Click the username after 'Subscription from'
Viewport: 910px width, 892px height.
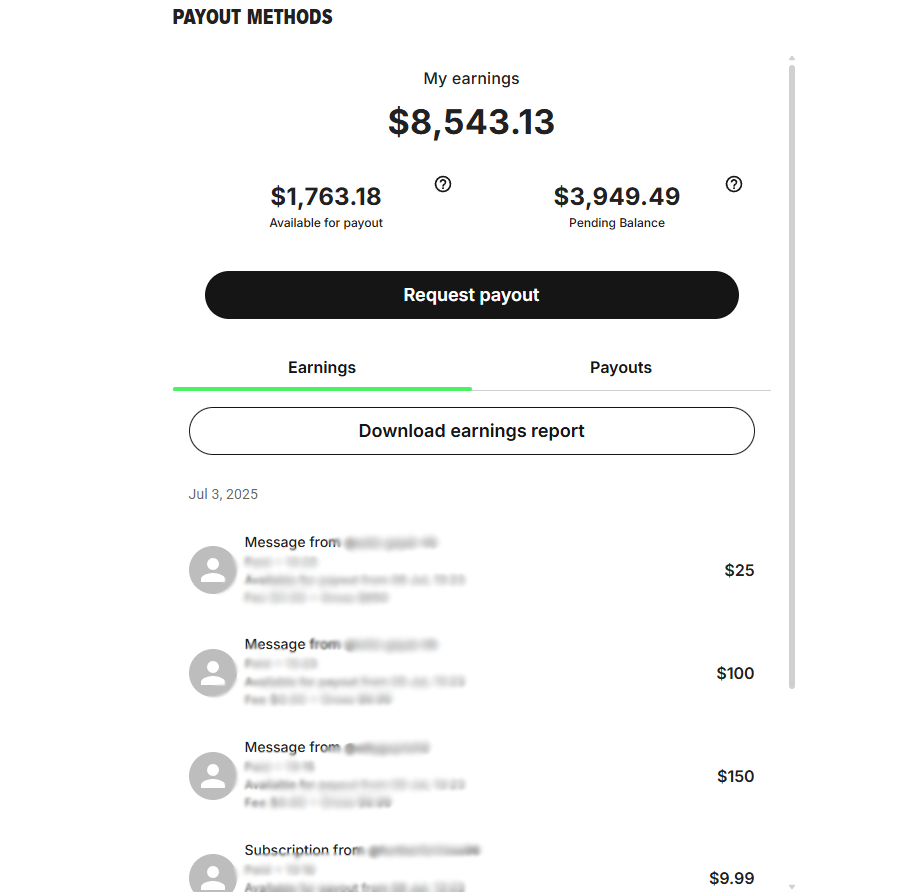click(423, 851)
